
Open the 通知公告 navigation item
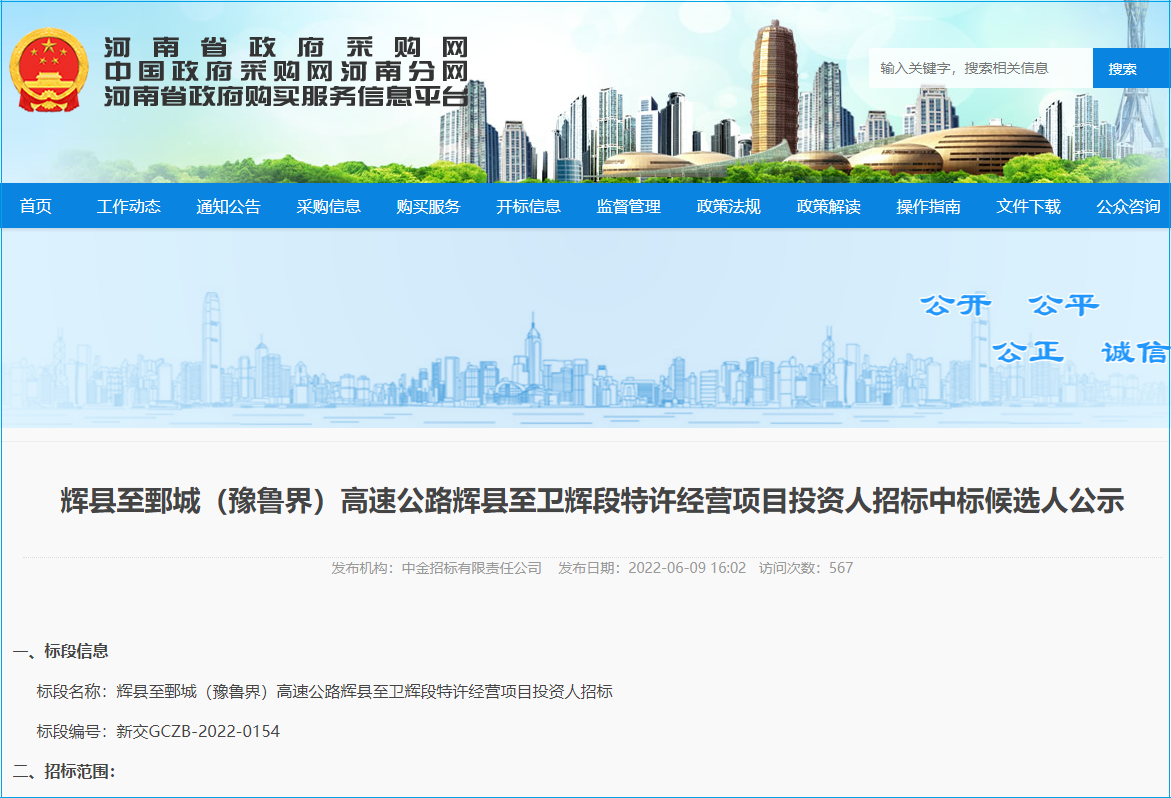(228, 207)
